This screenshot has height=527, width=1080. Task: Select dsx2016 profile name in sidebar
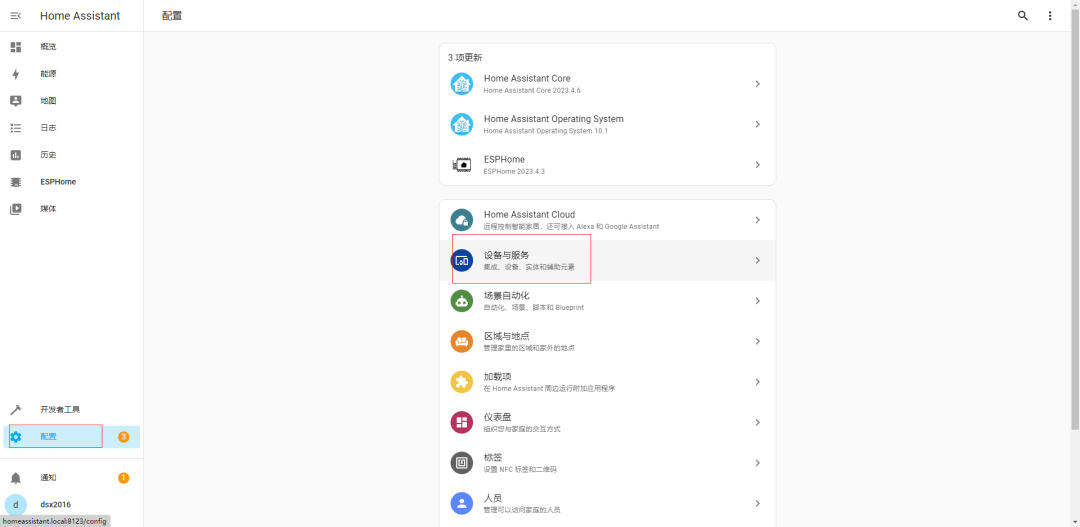(55, 504)
